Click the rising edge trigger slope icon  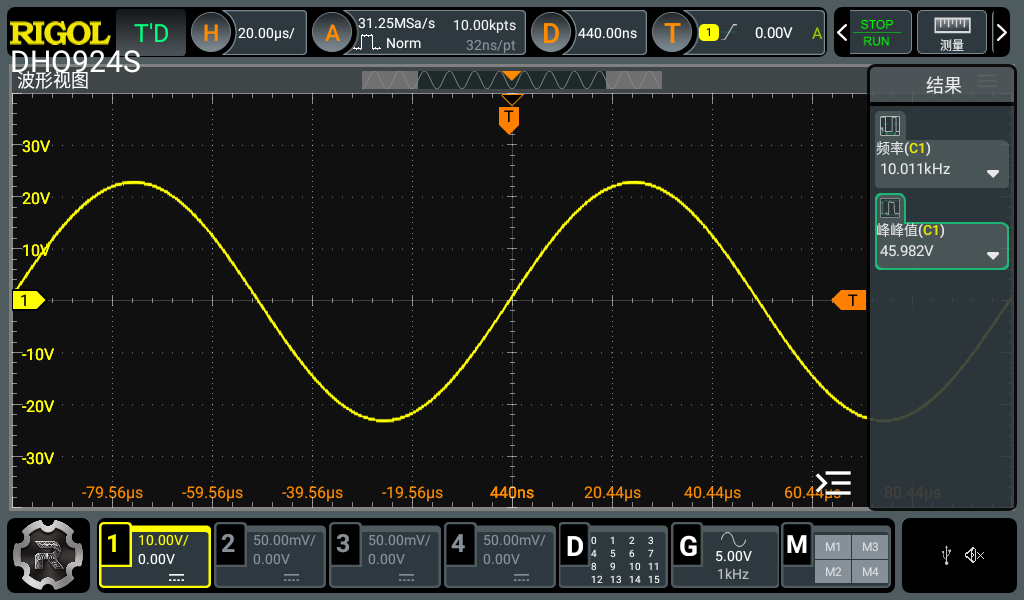[730, 33]
